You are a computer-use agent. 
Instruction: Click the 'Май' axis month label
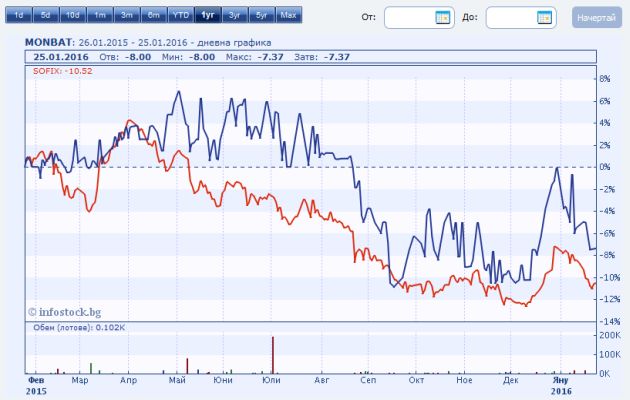[177, 380]
